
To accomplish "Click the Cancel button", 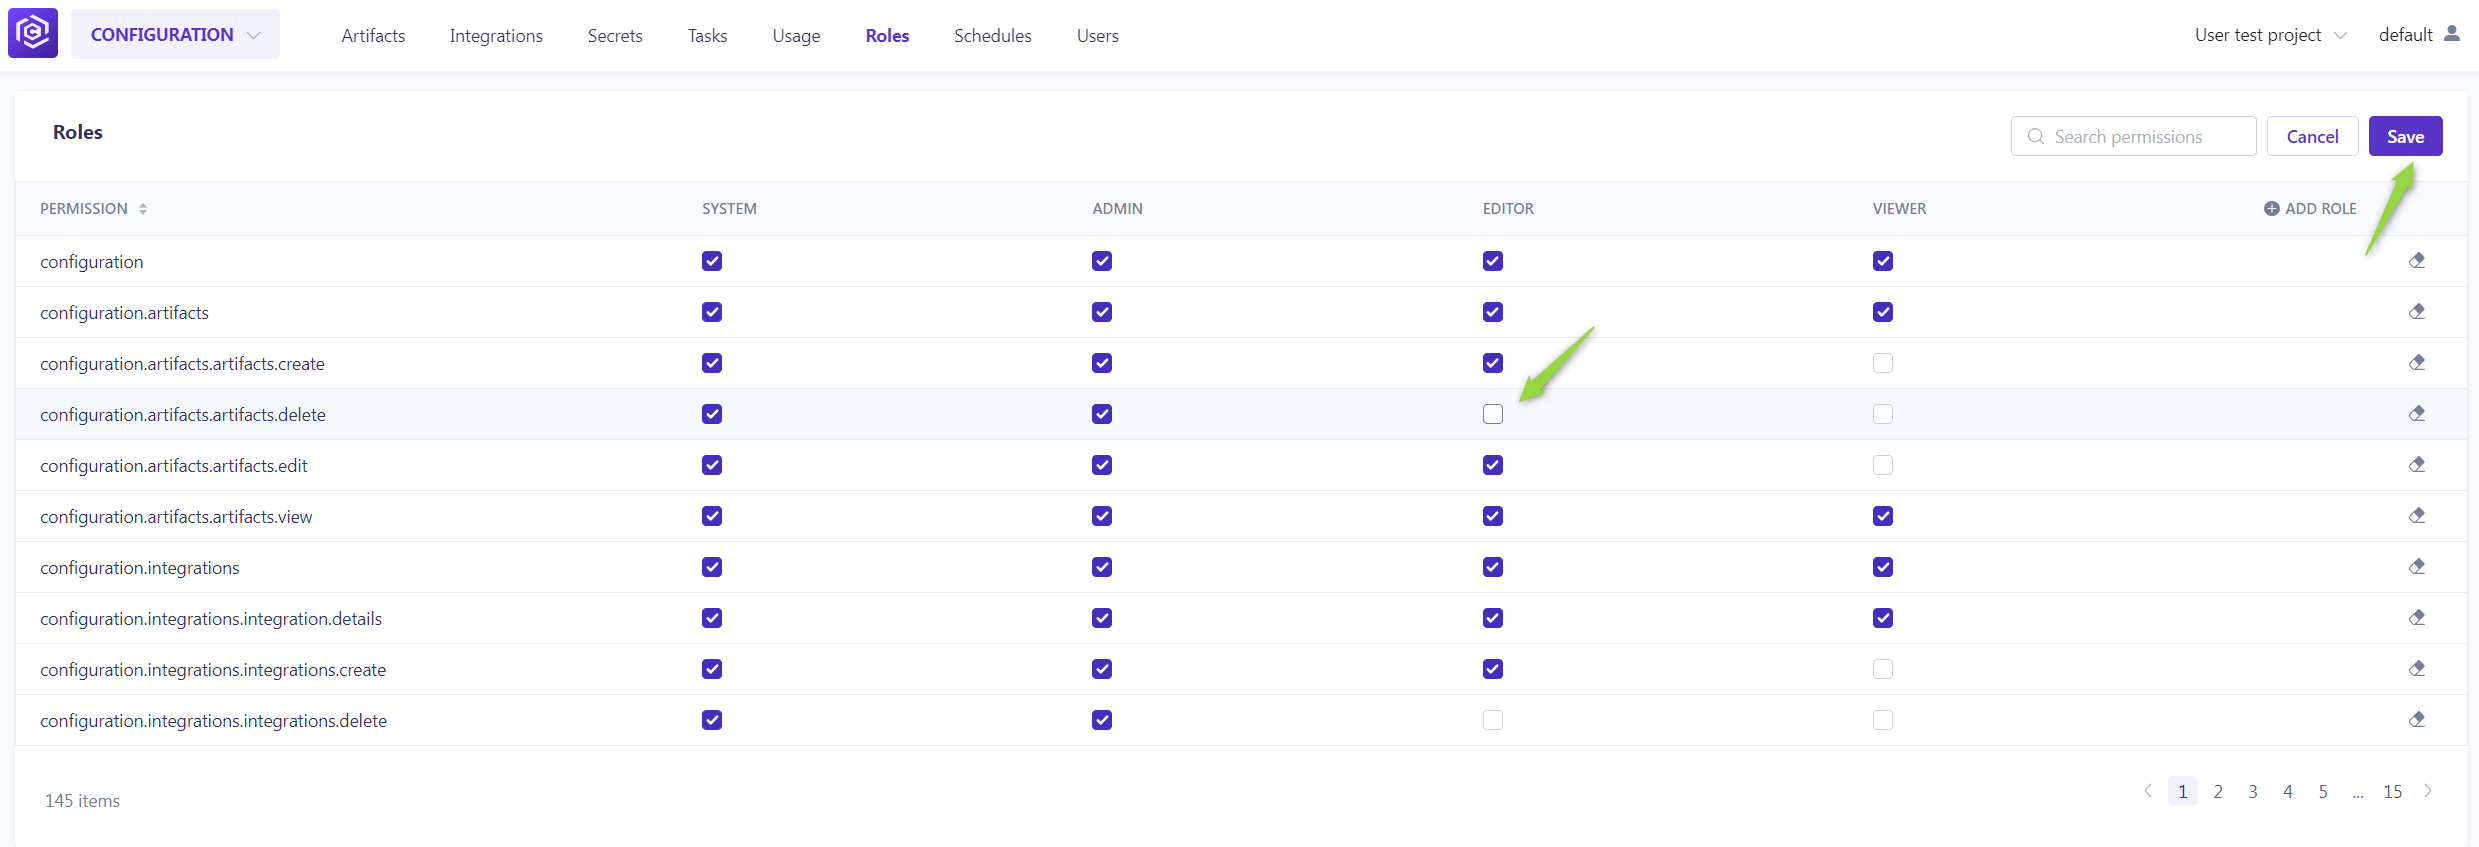I will tap(2311, 137).
